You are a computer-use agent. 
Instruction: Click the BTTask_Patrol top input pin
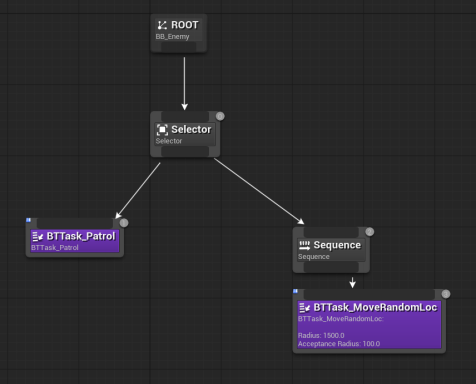point(75,223)
